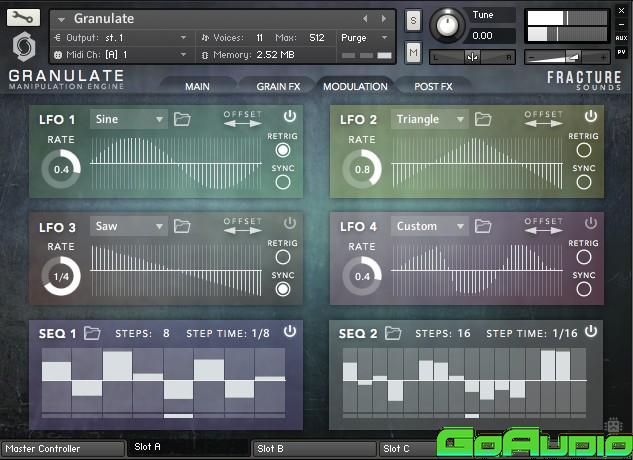The width and height of the screenshot is (633, 460).
Task: Select the MODULATION tab
Action: pos(355,86)
